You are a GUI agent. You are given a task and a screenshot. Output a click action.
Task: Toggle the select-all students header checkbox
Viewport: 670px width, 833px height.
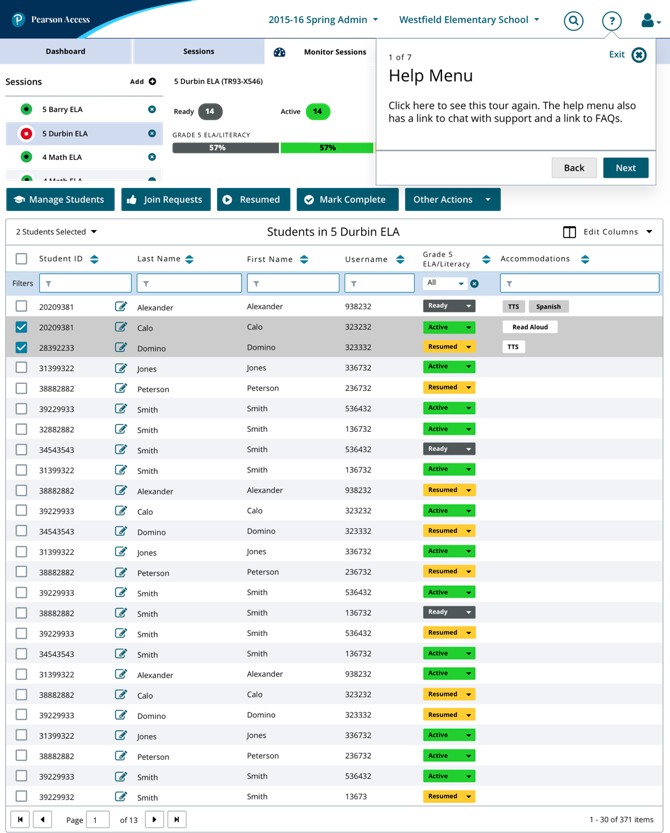point(21,259)
